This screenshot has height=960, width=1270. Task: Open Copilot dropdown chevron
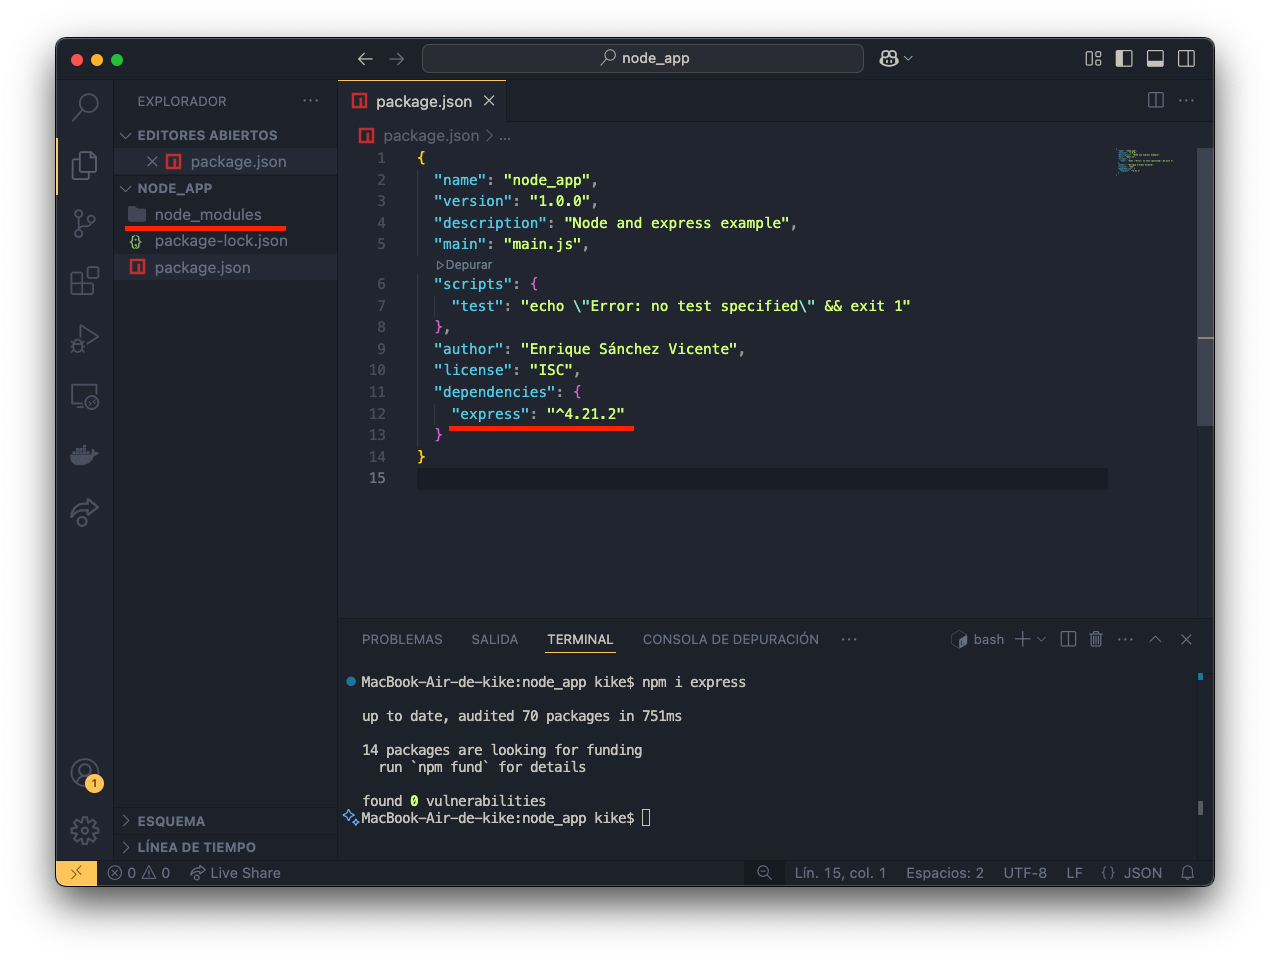[908, 59]
